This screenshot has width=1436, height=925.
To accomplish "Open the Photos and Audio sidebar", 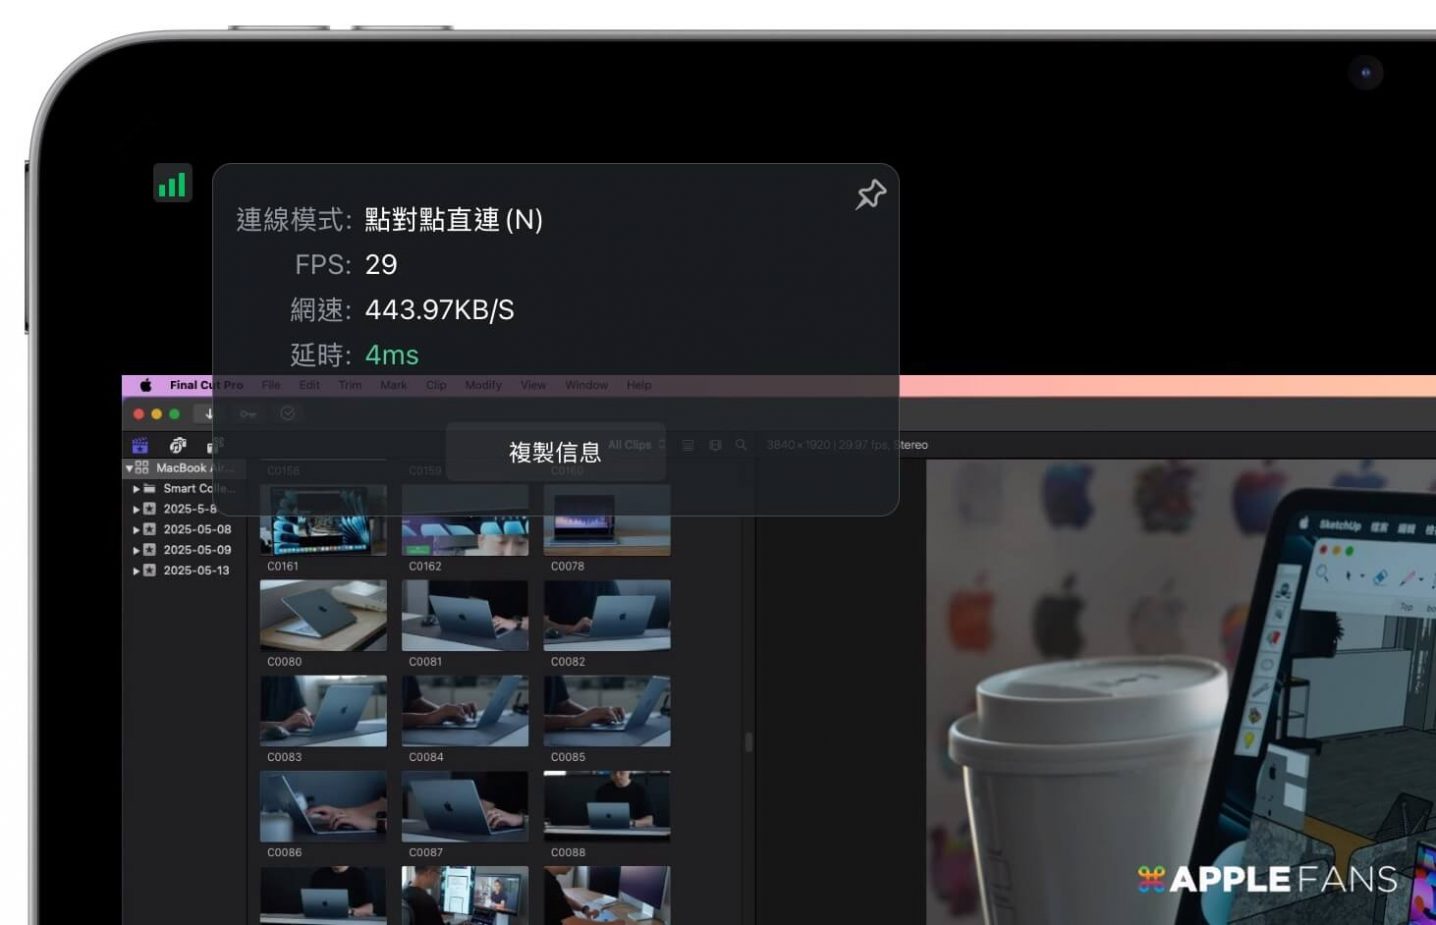I will 178,446.
